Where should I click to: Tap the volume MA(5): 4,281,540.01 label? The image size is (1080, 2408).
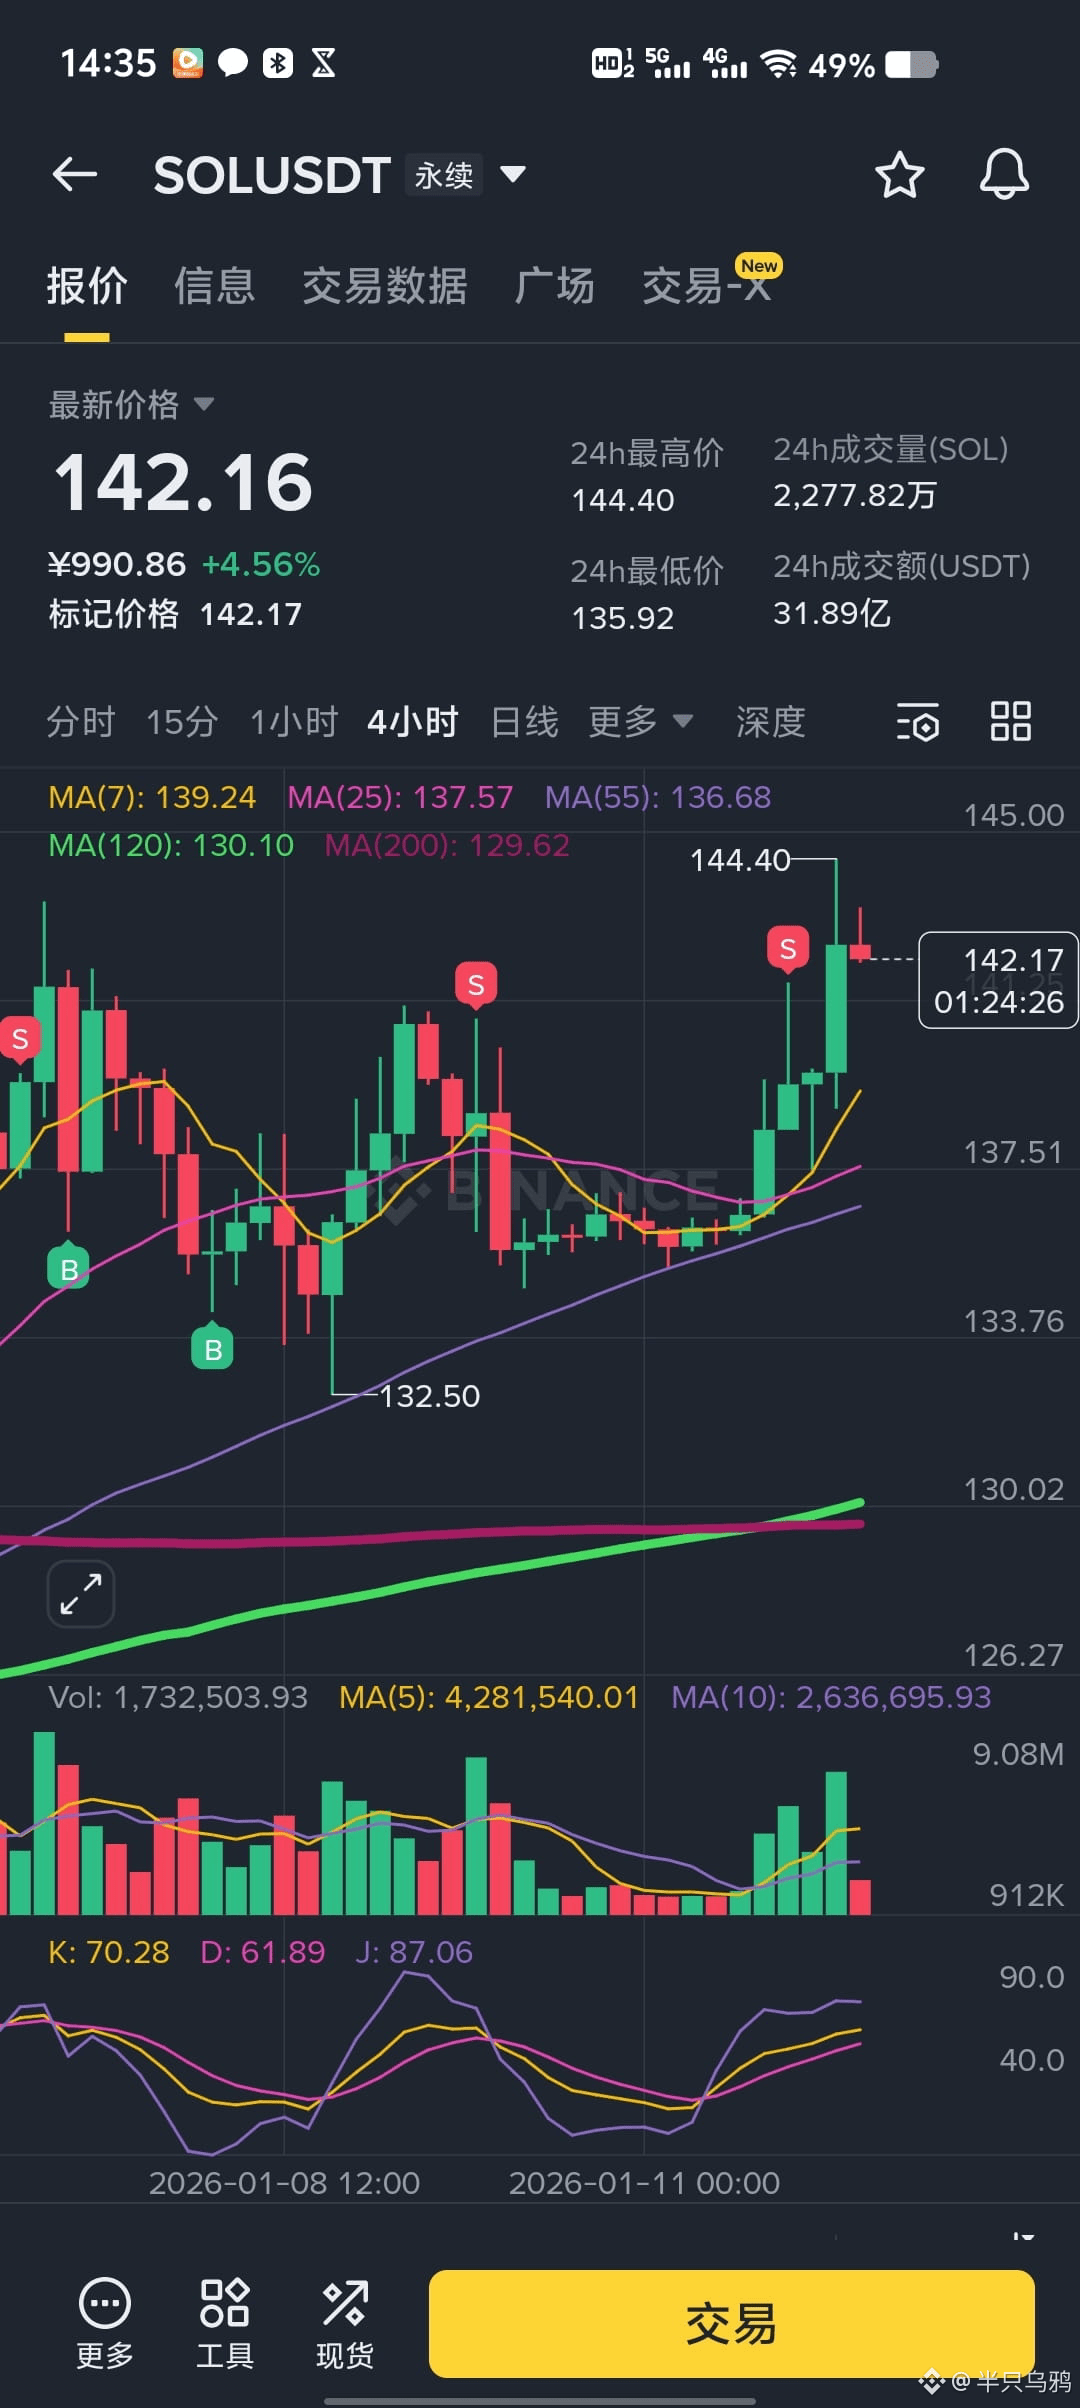pos(489,1697)
